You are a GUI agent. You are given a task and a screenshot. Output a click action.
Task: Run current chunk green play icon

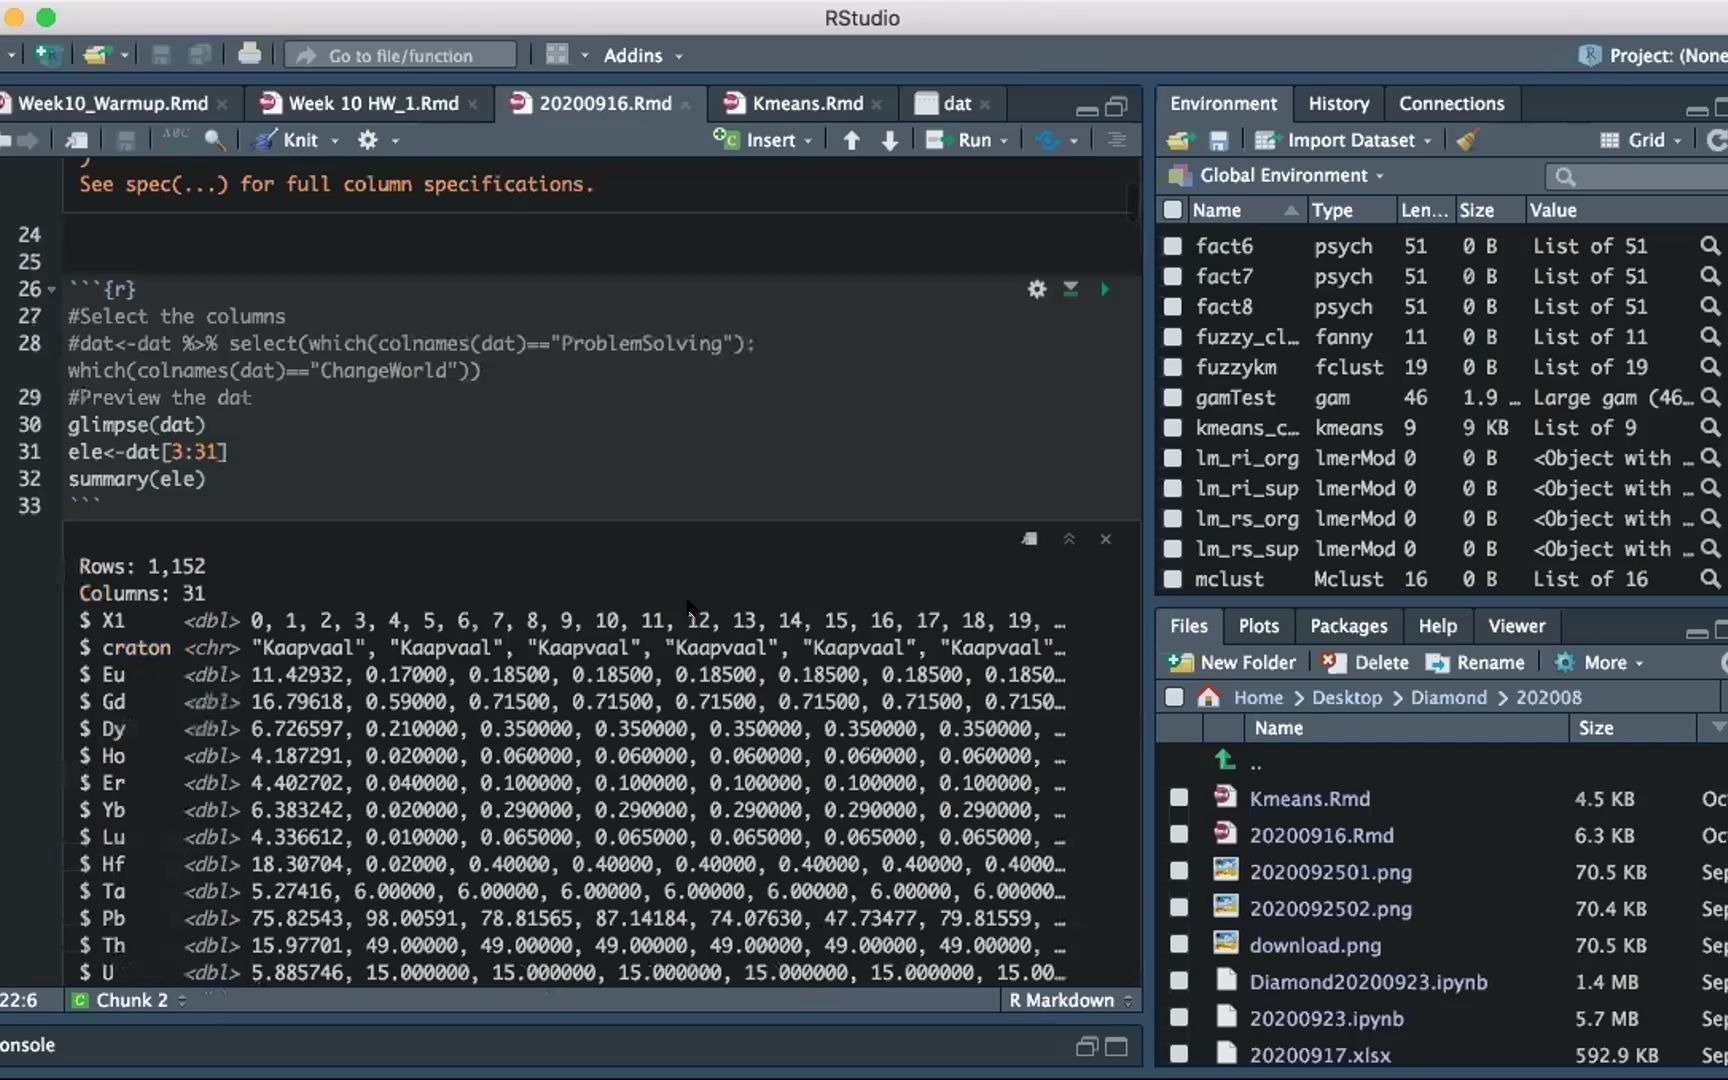[x=1105, y=289]
